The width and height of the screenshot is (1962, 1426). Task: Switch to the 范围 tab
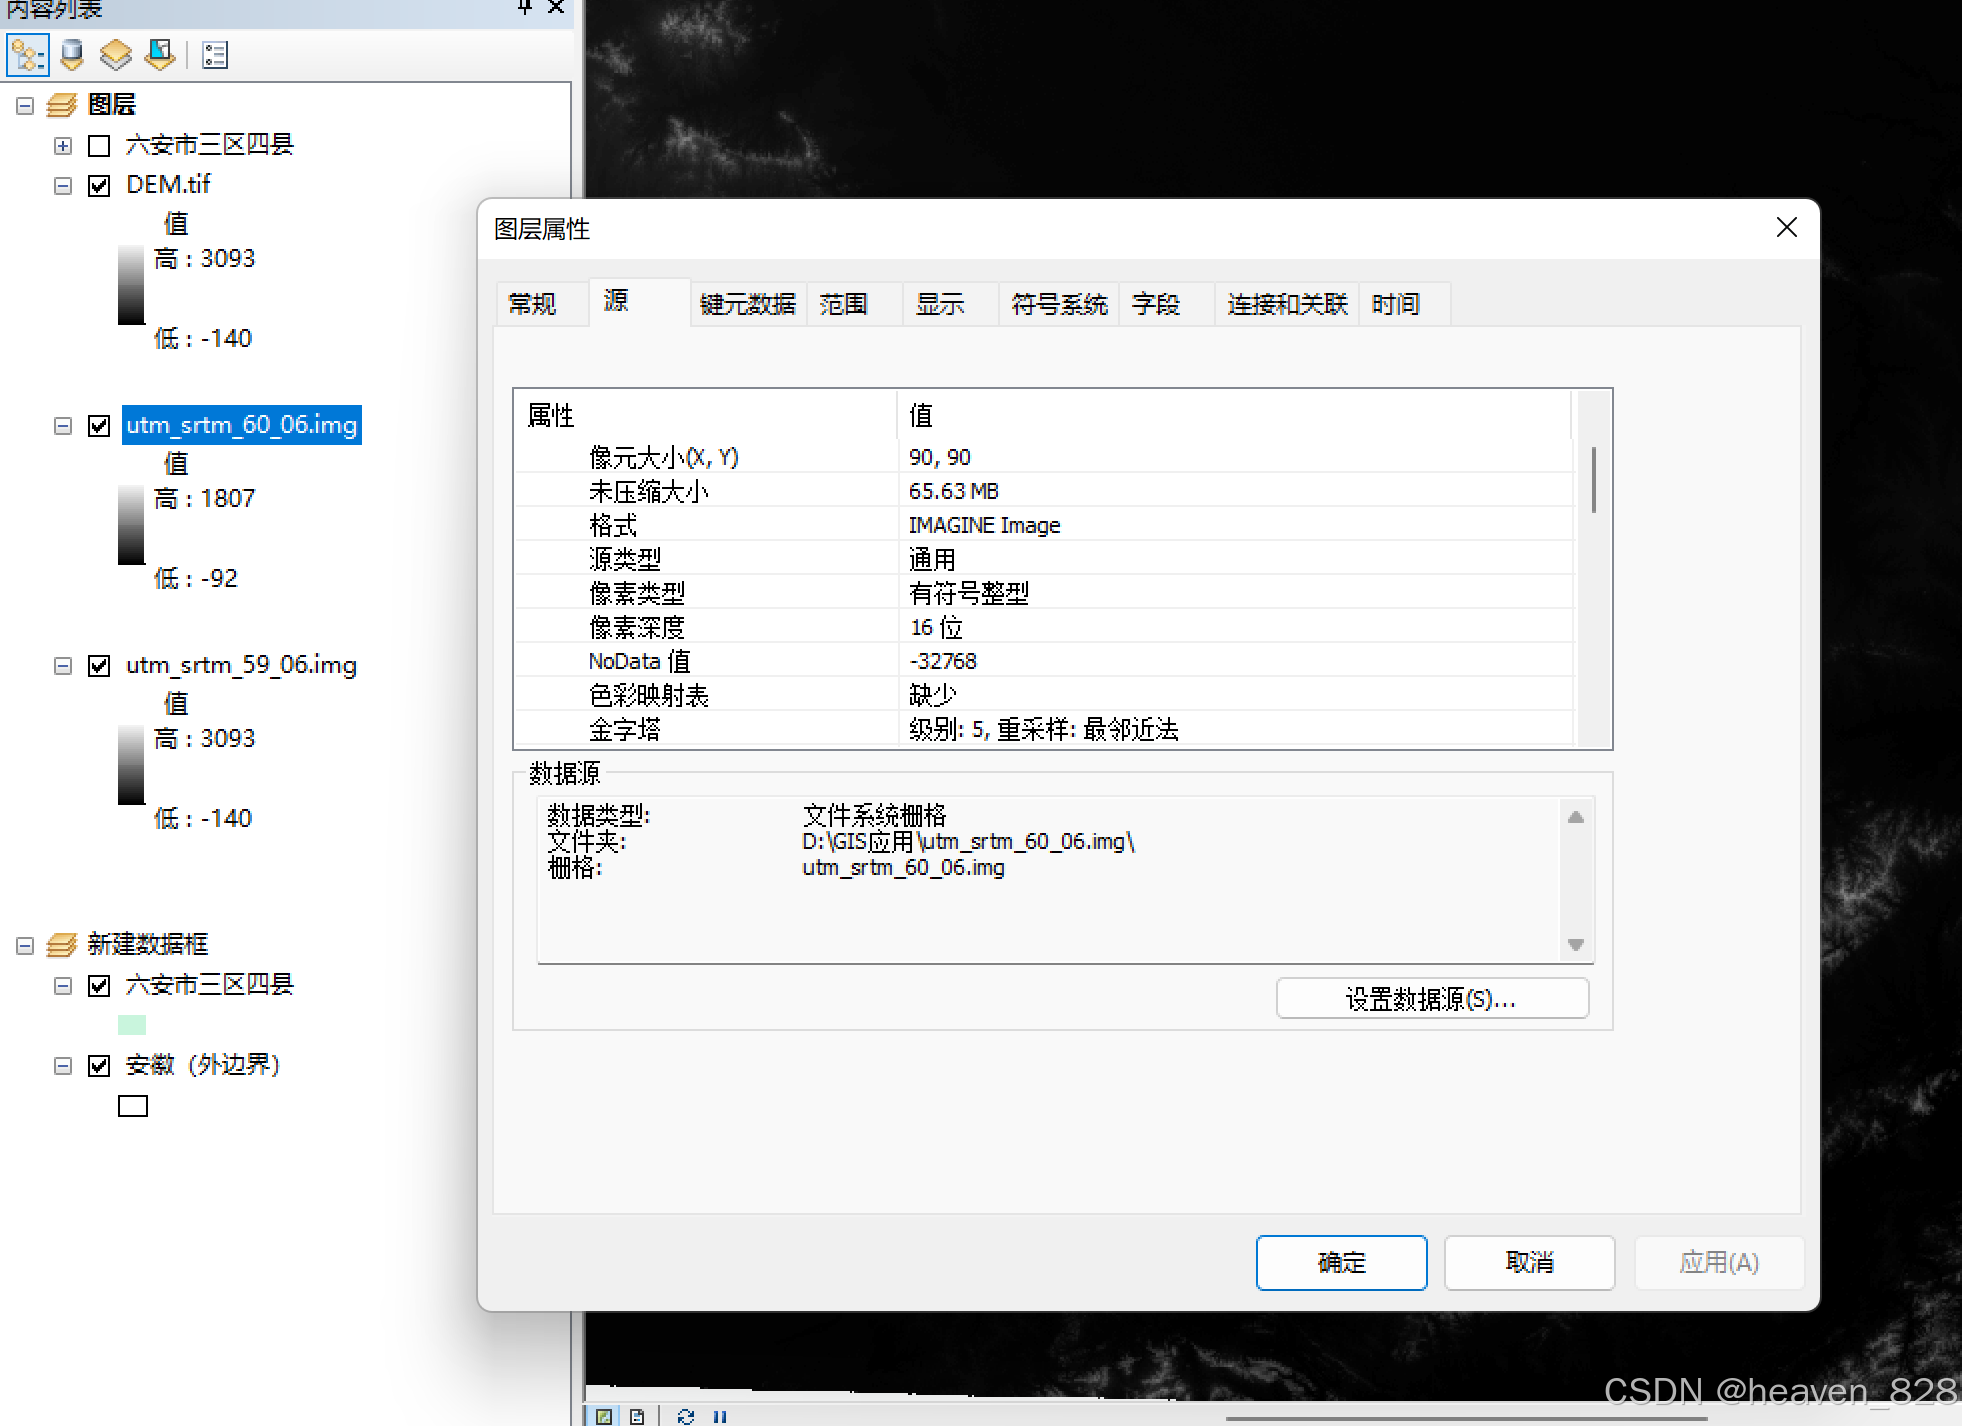(843, 304)
